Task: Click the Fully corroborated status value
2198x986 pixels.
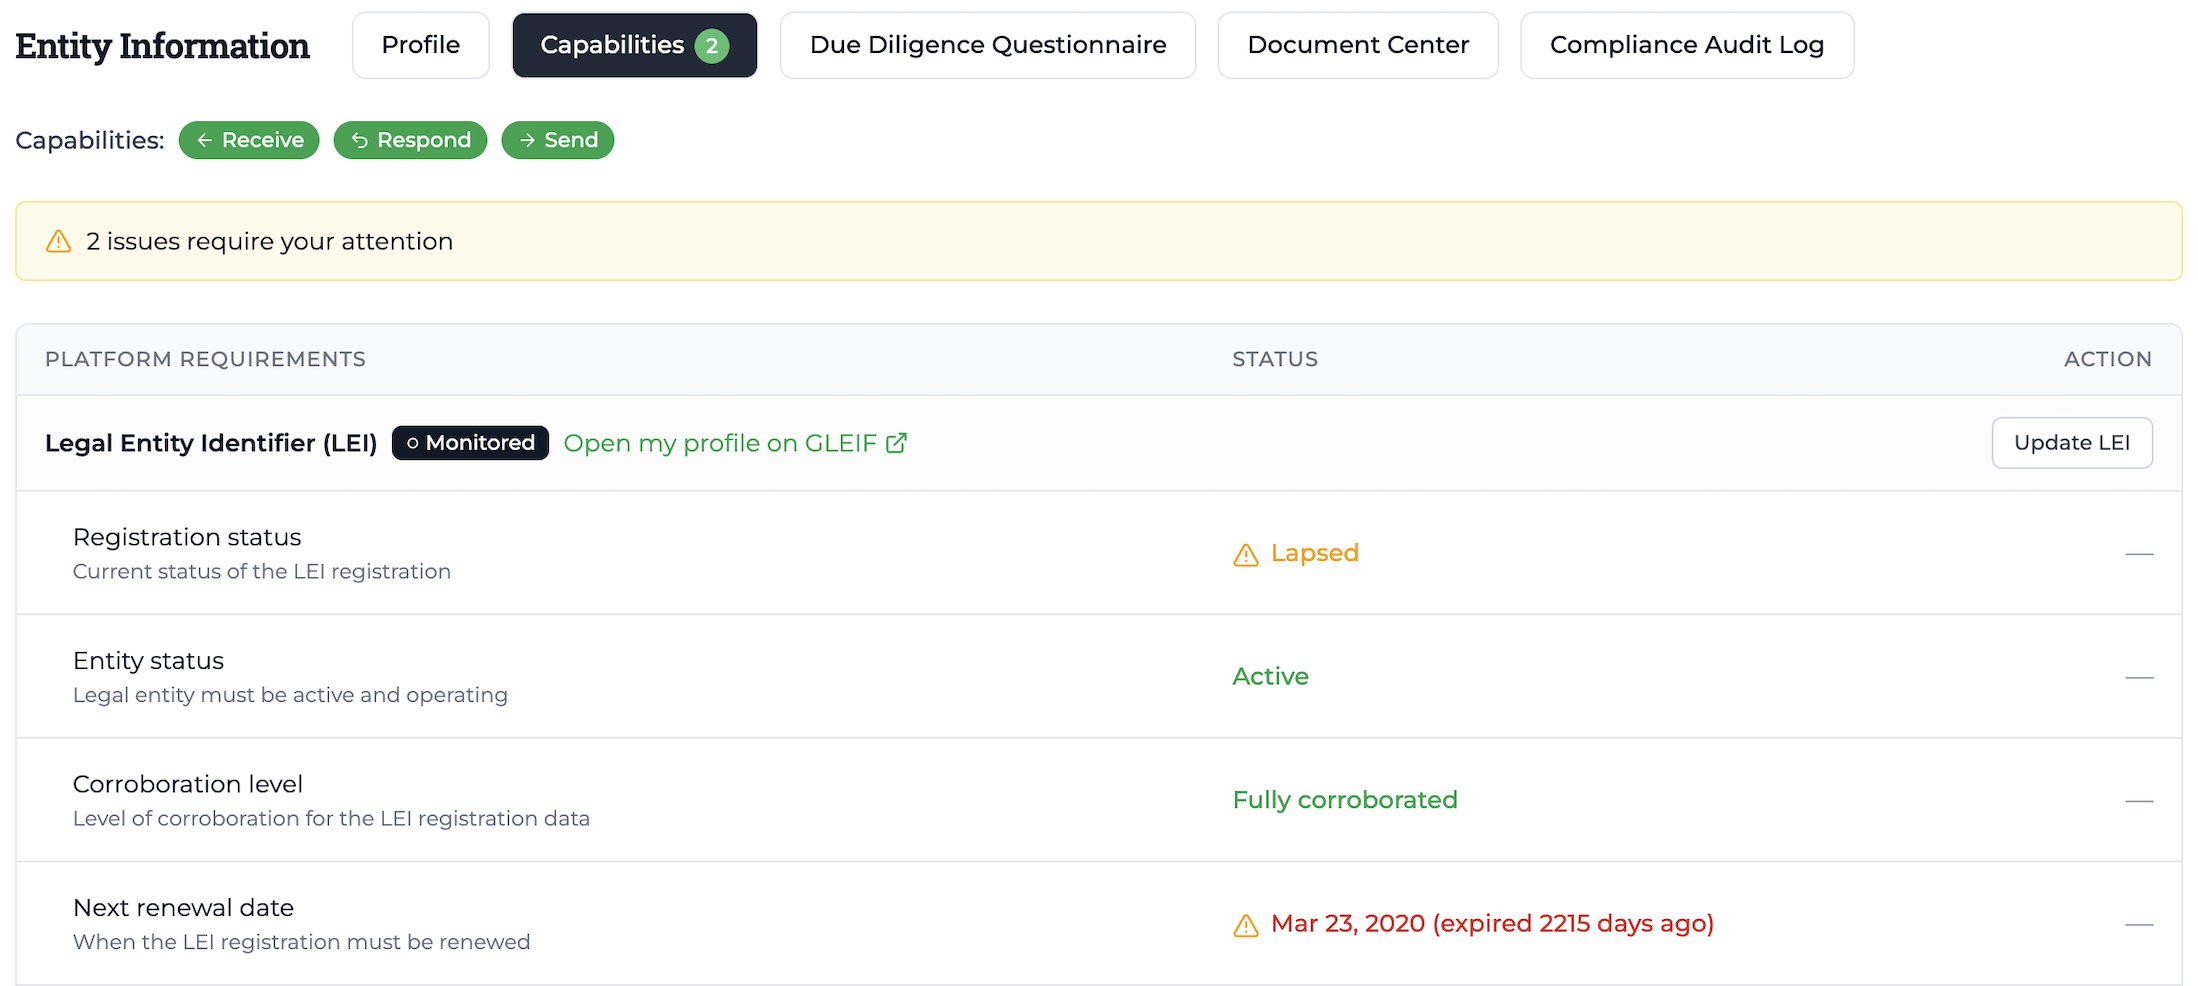Action: coord(1345,800)
